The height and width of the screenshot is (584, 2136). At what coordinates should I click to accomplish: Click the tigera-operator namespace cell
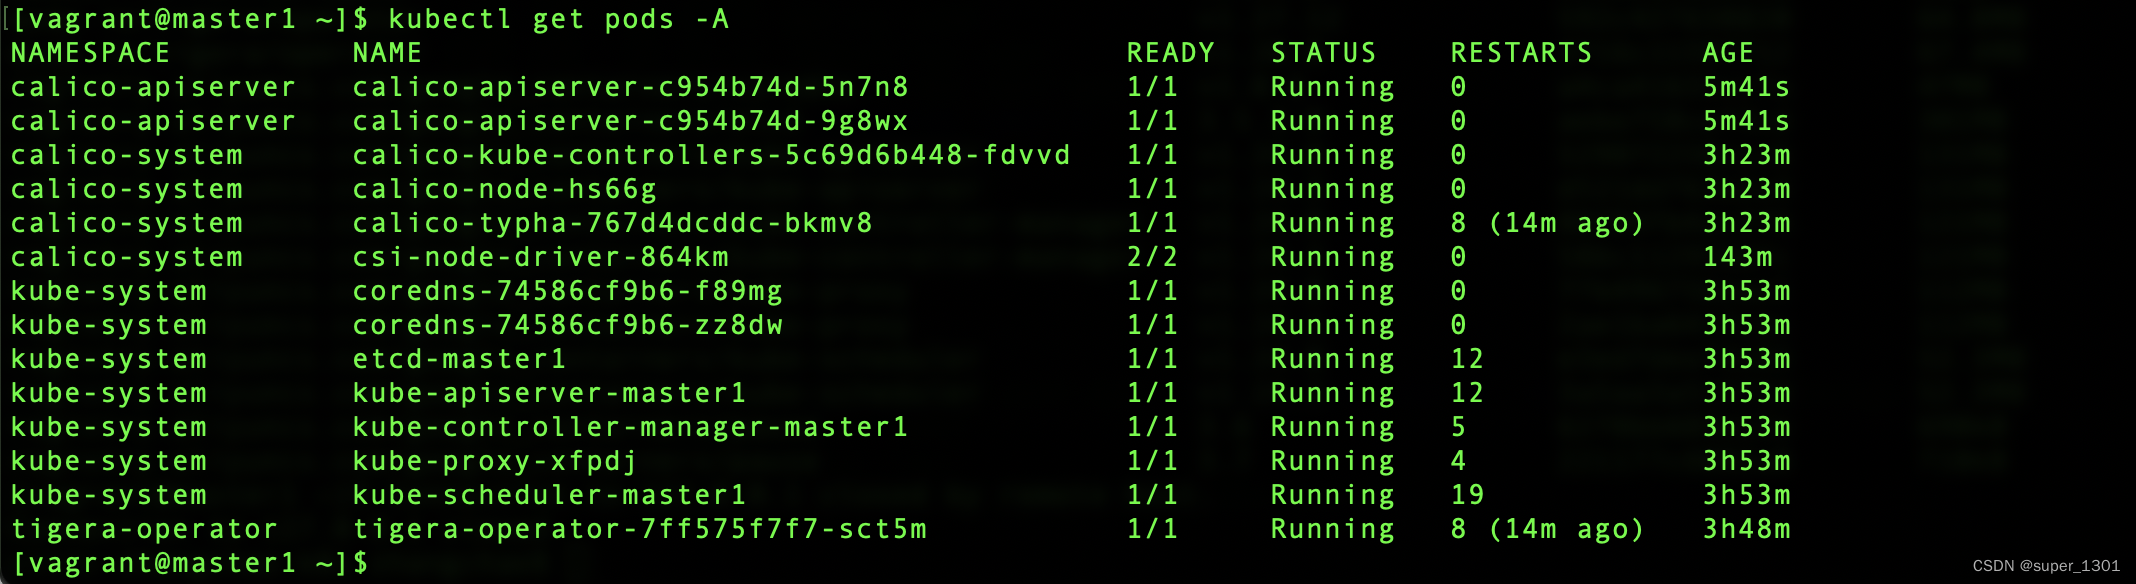click(144, 529)
